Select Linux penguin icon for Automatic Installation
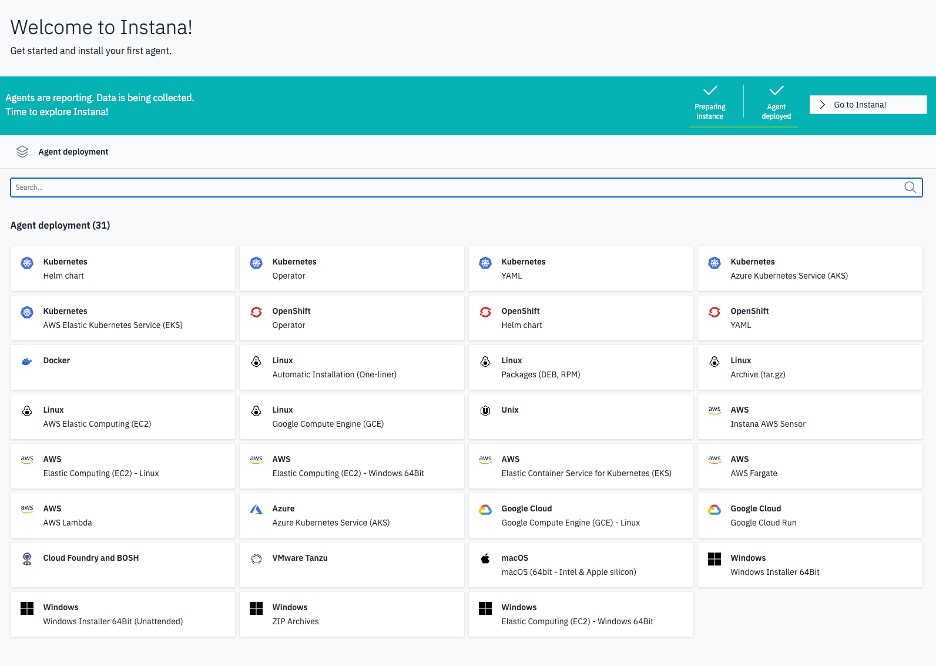 [x=256, y=361]
